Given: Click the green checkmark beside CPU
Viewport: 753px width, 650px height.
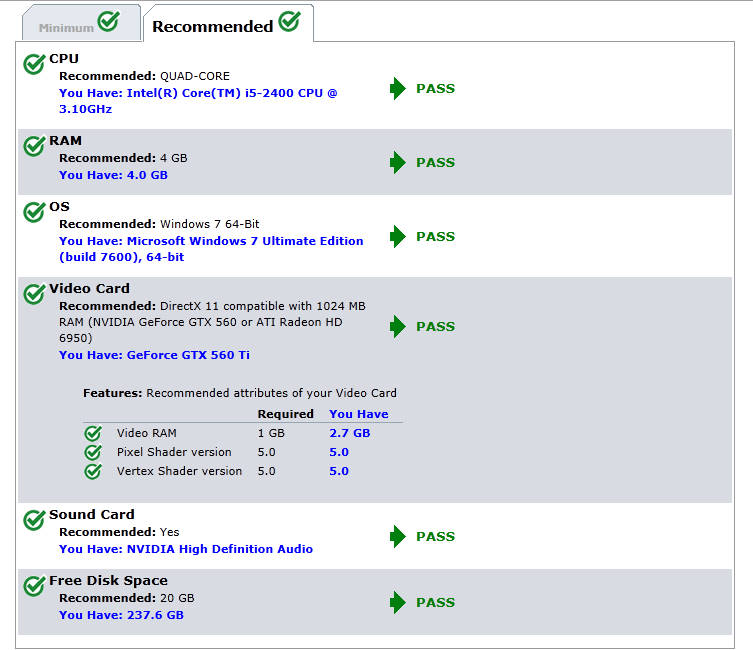Looking at the screenshot, I should [34, 65].
